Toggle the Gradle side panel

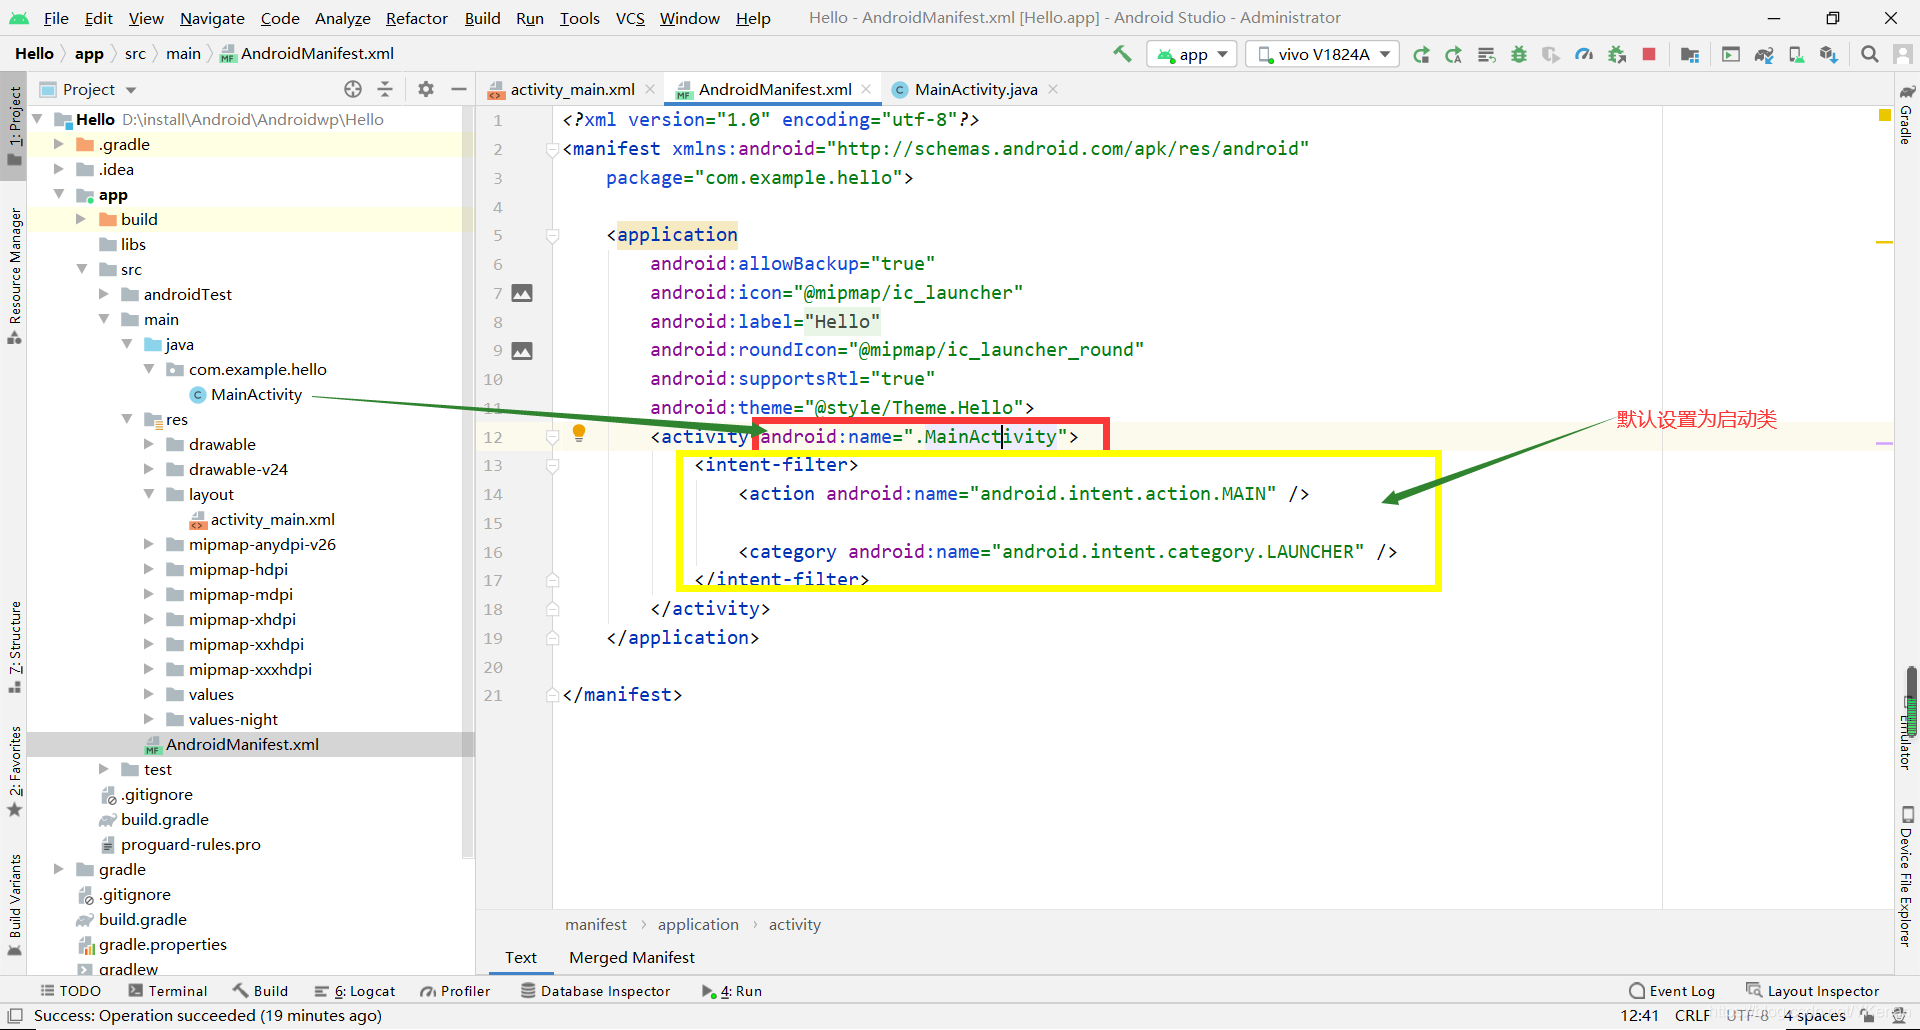pyautogui.click(x=1906, y=115)
